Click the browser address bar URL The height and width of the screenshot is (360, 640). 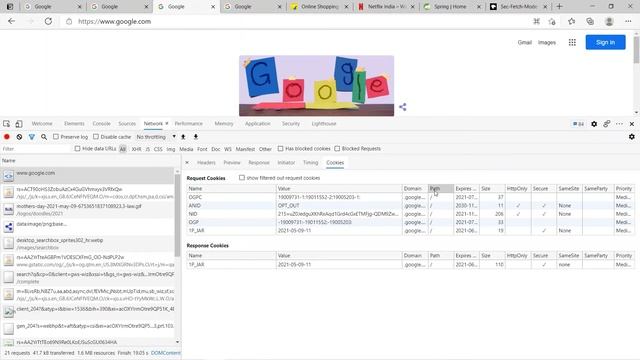coord(114,22)
